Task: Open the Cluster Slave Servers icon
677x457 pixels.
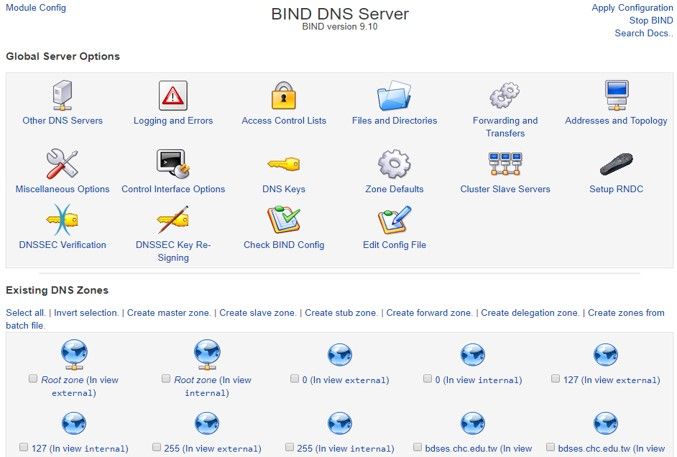Action: [505, 164]
